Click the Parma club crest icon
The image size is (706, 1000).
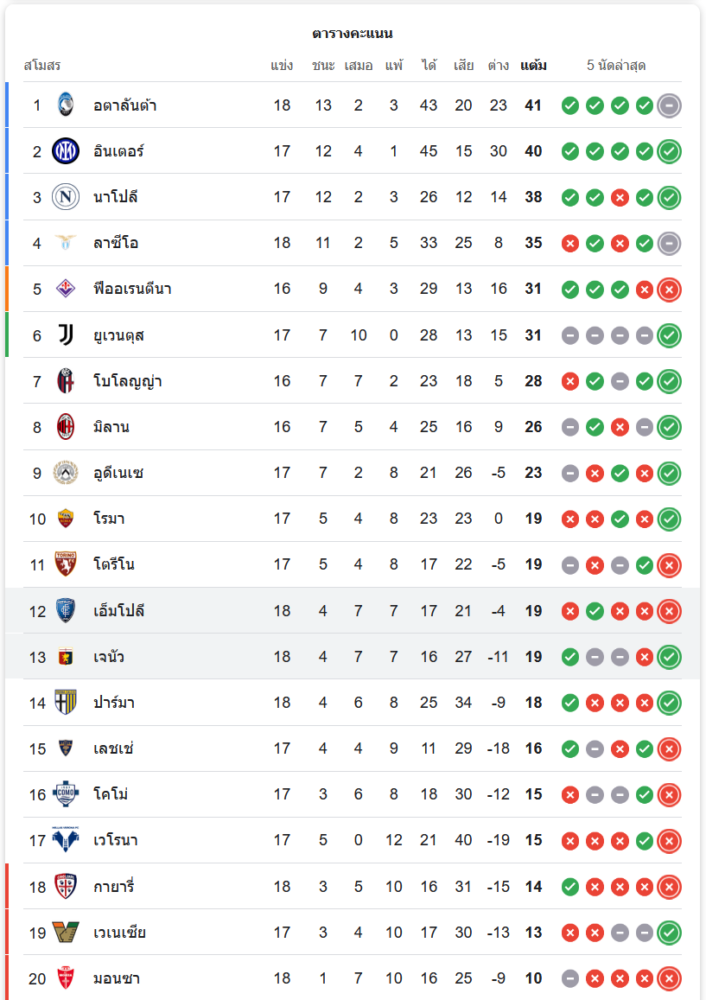[x=66, y=703]
